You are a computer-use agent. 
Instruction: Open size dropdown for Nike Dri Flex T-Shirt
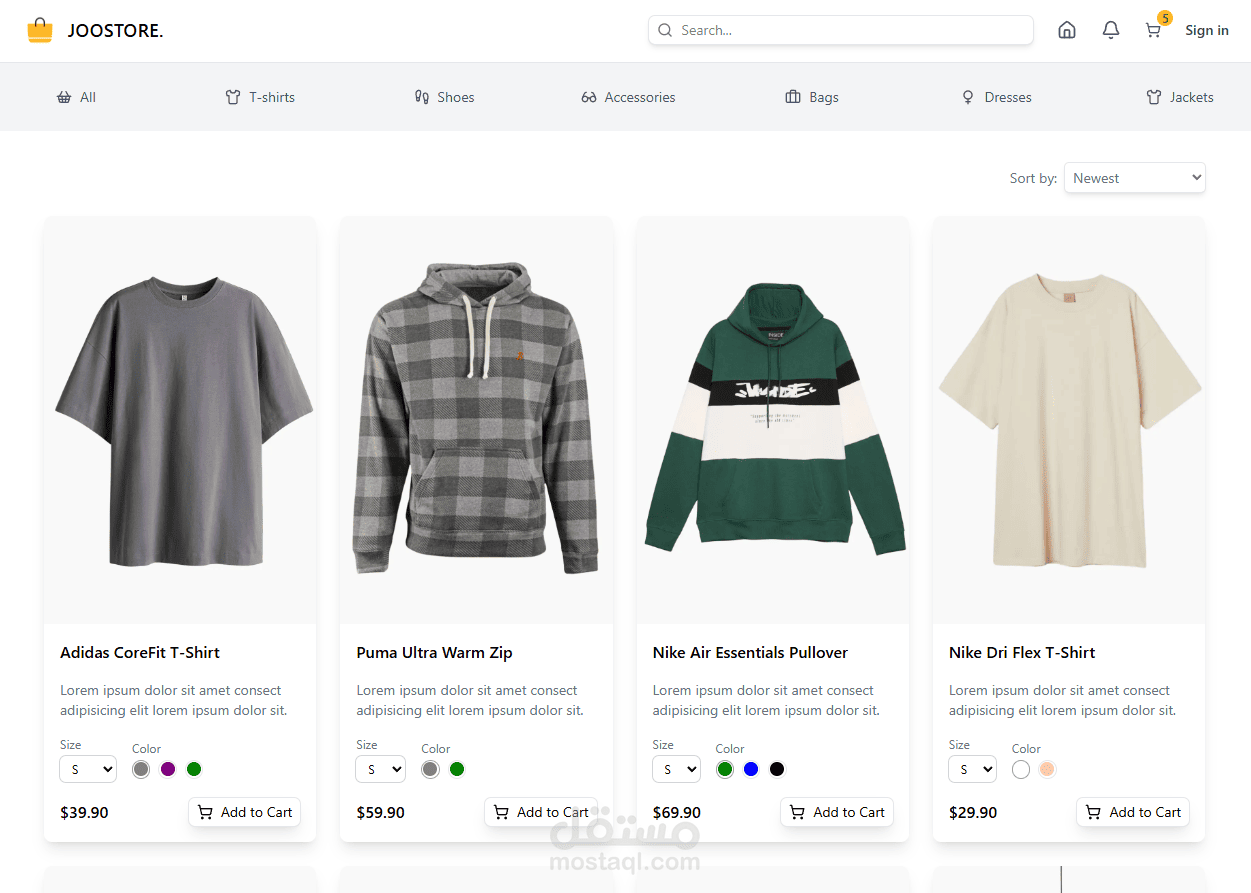click(x=973, y=769)
